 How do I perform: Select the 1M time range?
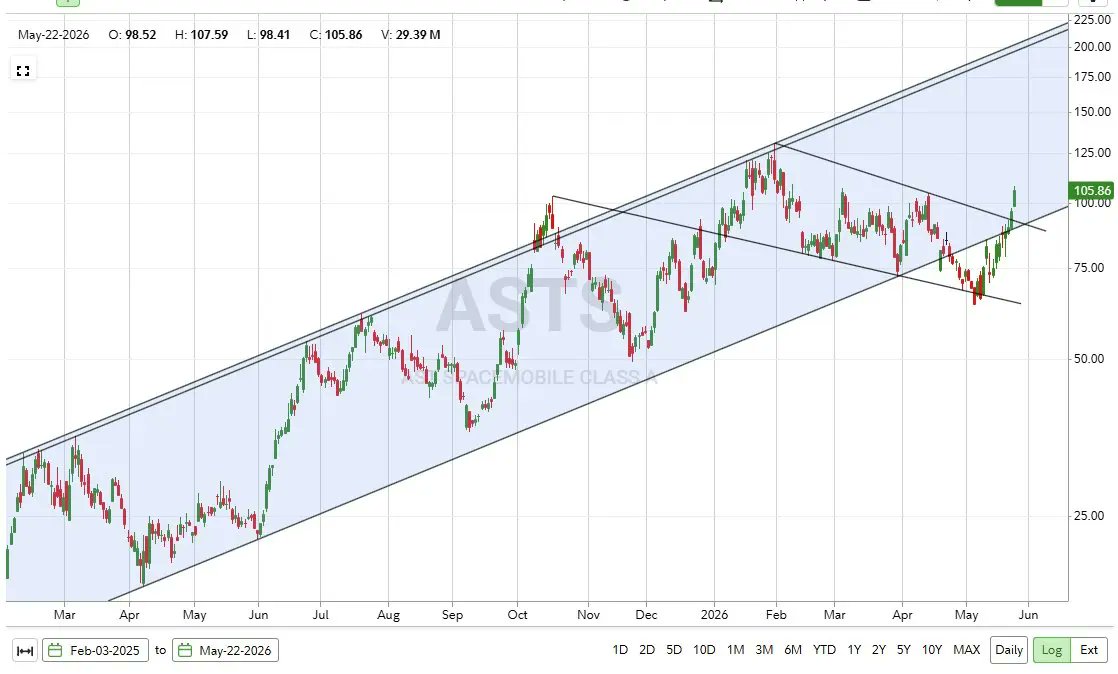pos(735,650)
